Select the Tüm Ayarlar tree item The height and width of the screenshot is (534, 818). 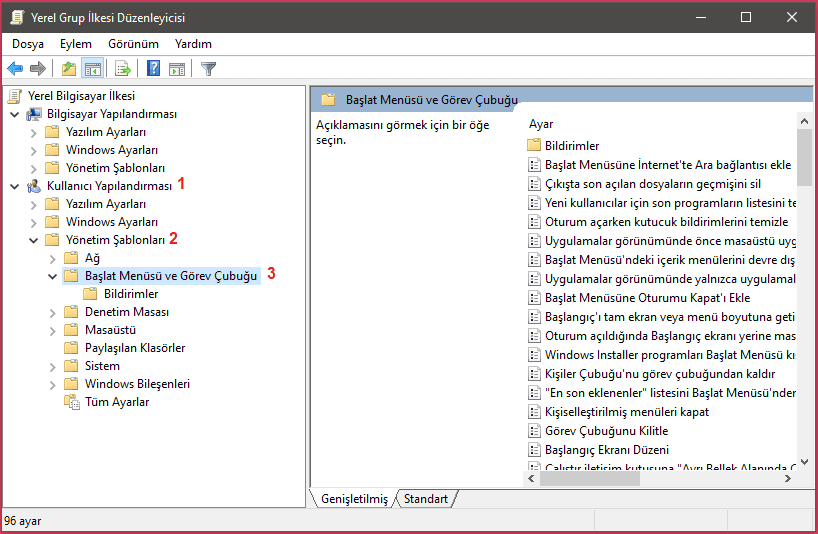click(117, 402)
